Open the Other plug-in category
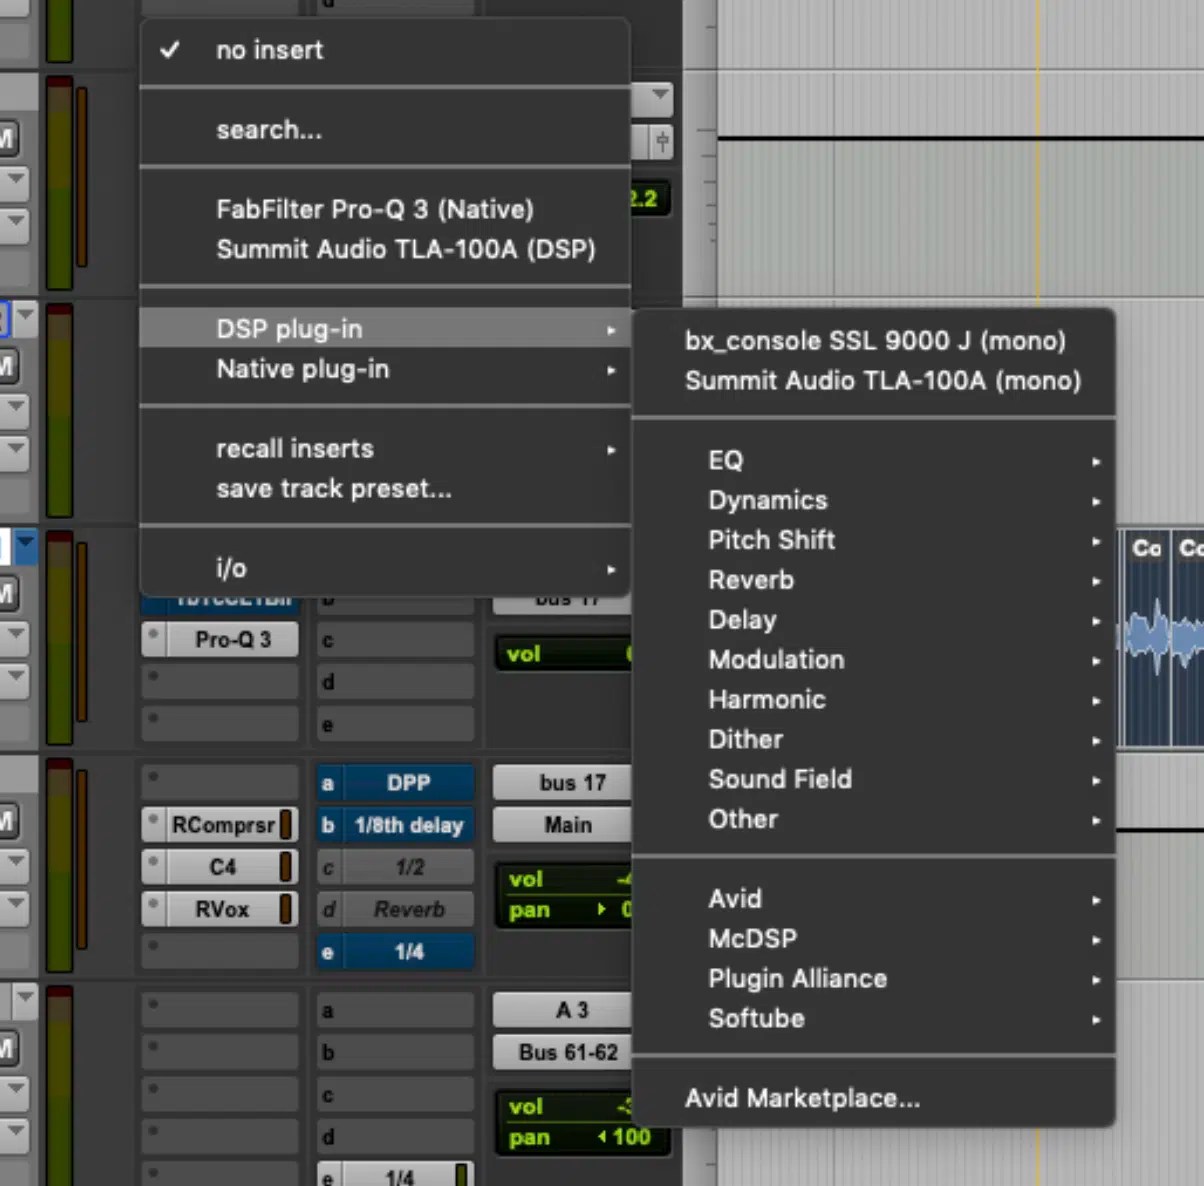This screenshot has height=1186, width=1204. pyautogui.click(x=875, y=819)
